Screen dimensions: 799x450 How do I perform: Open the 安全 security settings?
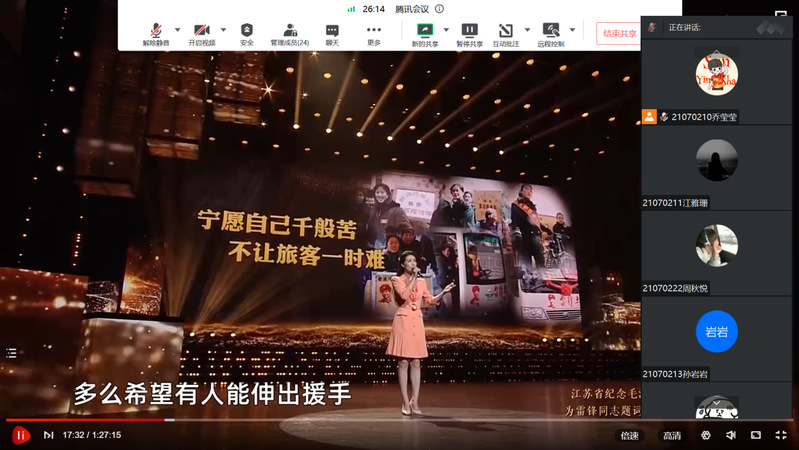pyautogui.click(x=247, y=31)
